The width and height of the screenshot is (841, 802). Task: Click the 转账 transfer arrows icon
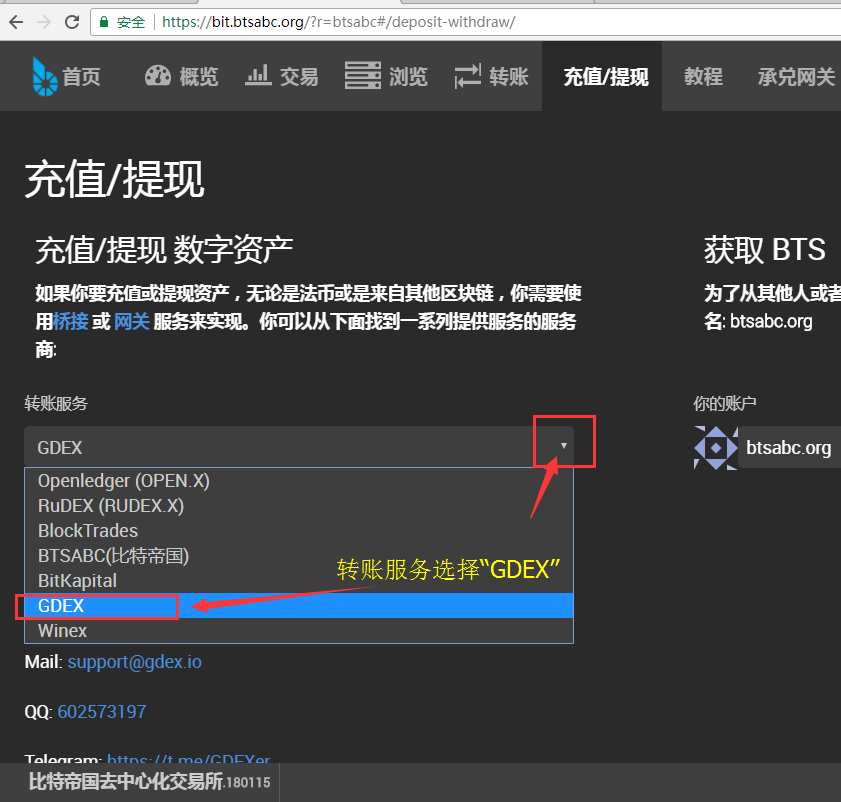[x=468, y=76]
